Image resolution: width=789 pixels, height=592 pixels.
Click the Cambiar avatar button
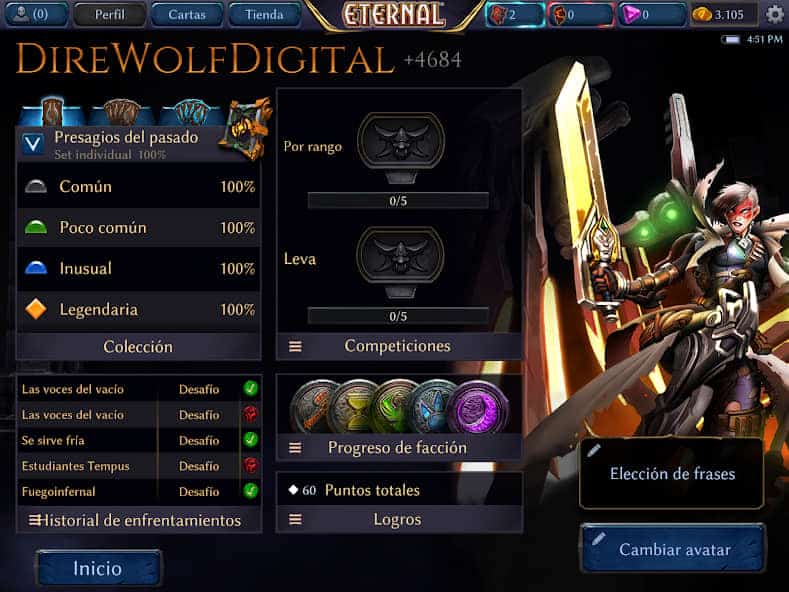point(673,549)
